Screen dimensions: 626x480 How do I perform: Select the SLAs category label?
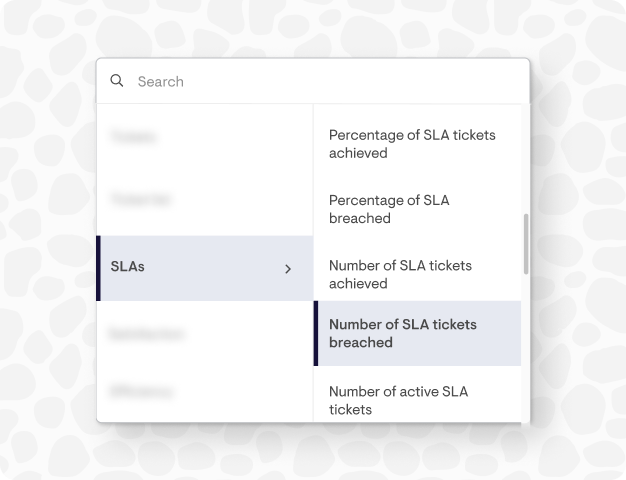click(x=127, y=266)
